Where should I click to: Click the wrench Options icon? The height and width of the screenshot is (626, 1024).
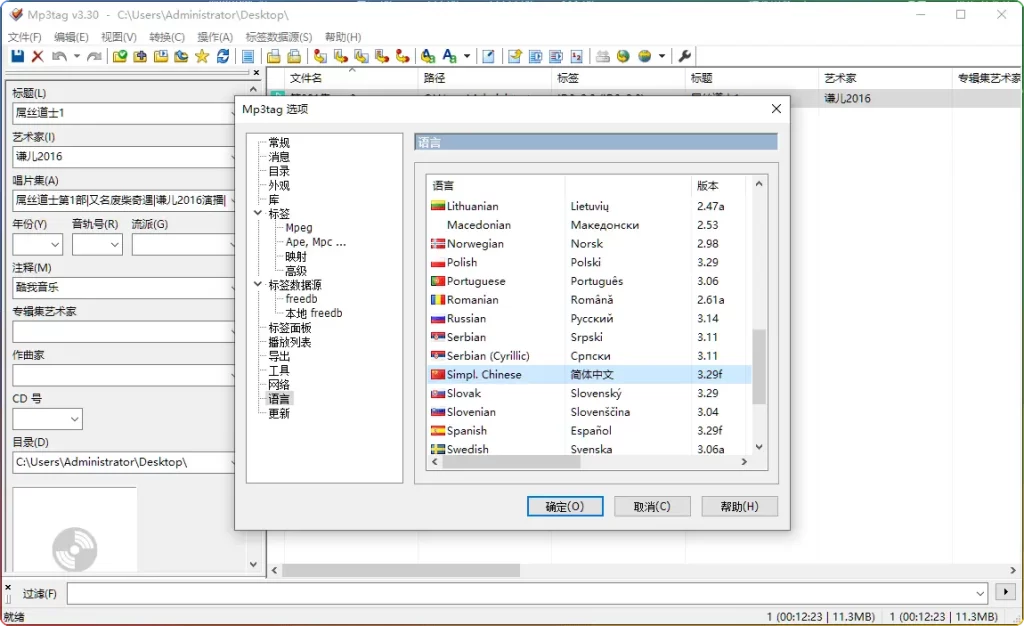684,56
